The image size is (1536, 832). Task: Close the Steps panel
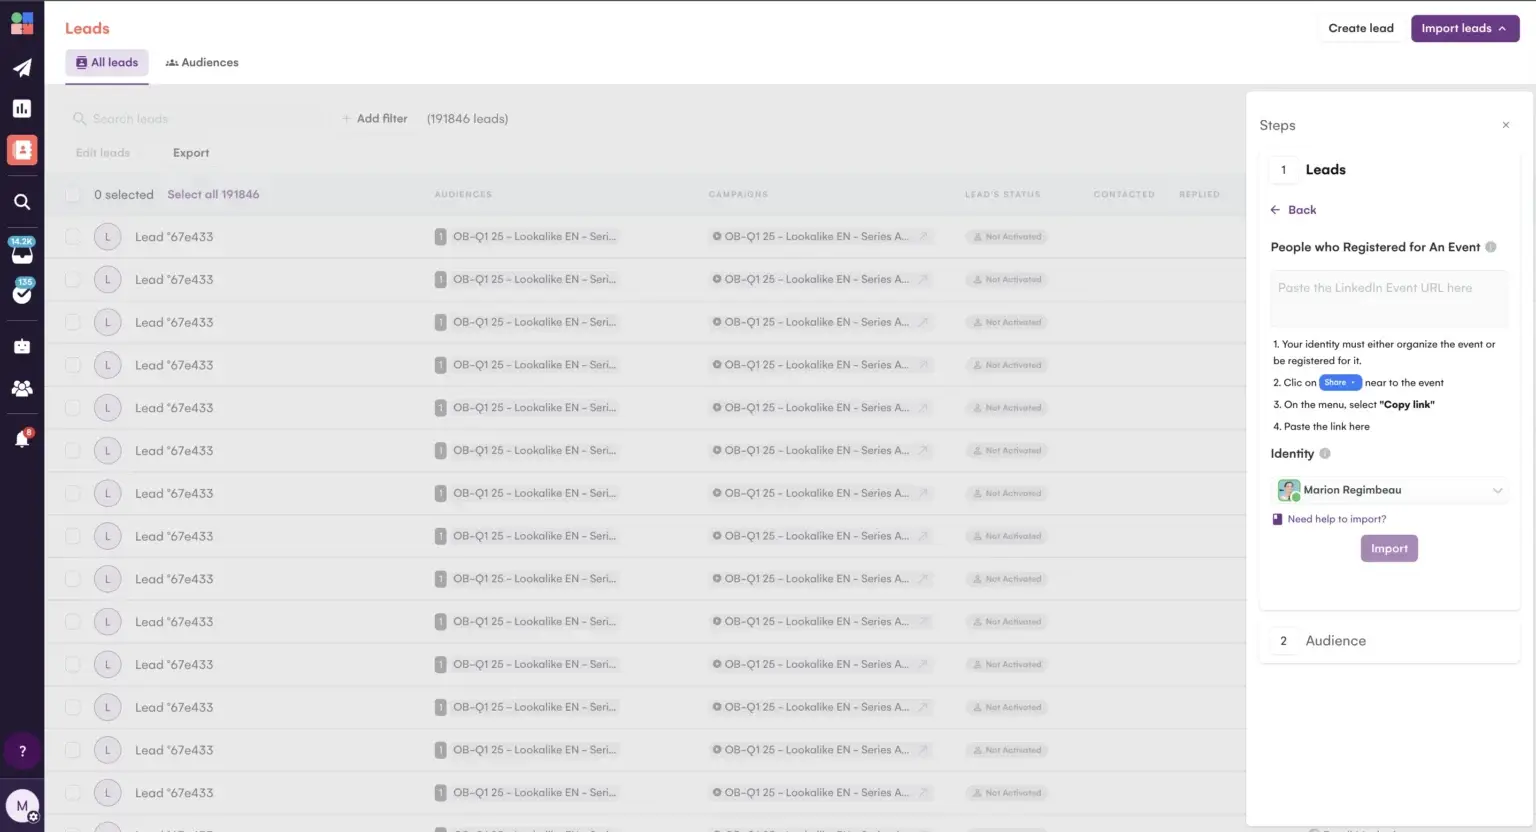tap(1505, 125)
